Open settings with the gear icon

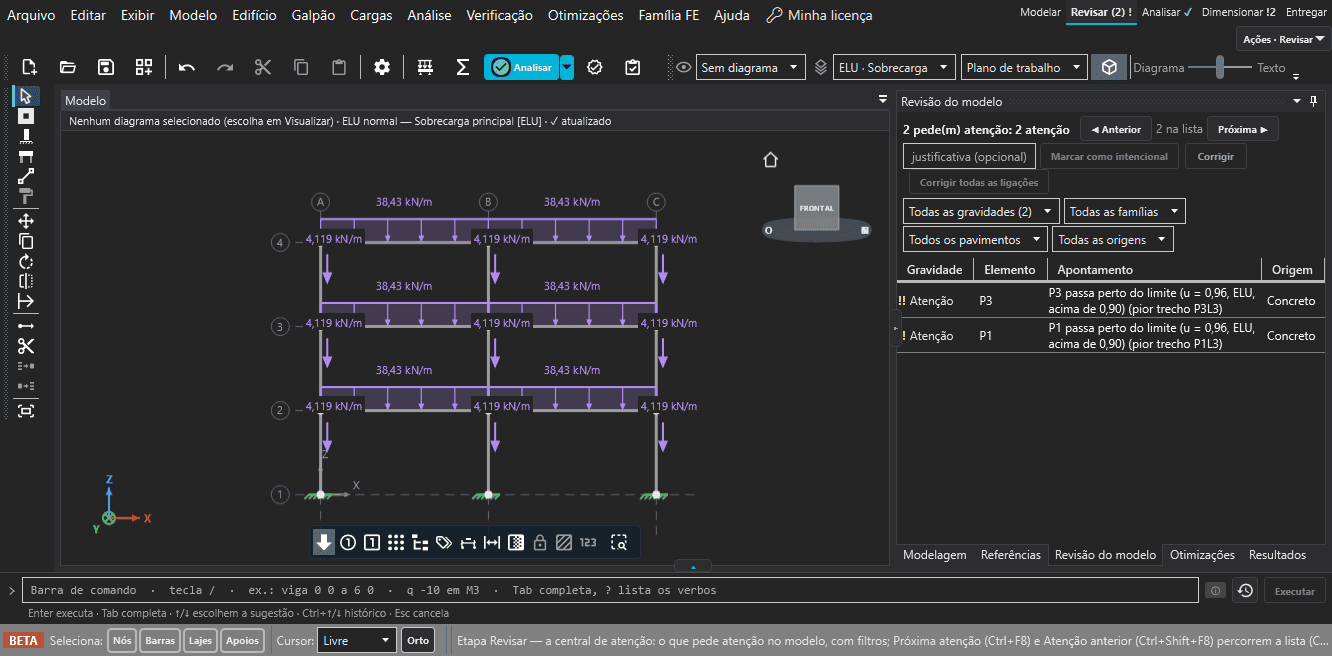tap(382, 67)
